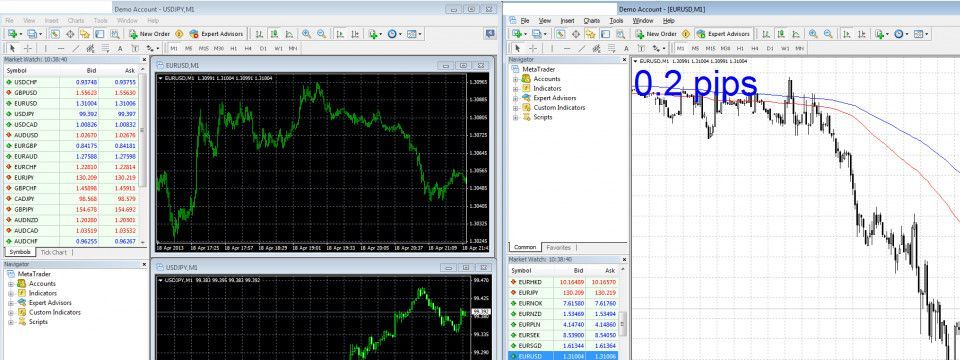Viewport: 960px width, 360px height.
Task: Select line chart type in left toolbar
Action: [x=289, y=34]
